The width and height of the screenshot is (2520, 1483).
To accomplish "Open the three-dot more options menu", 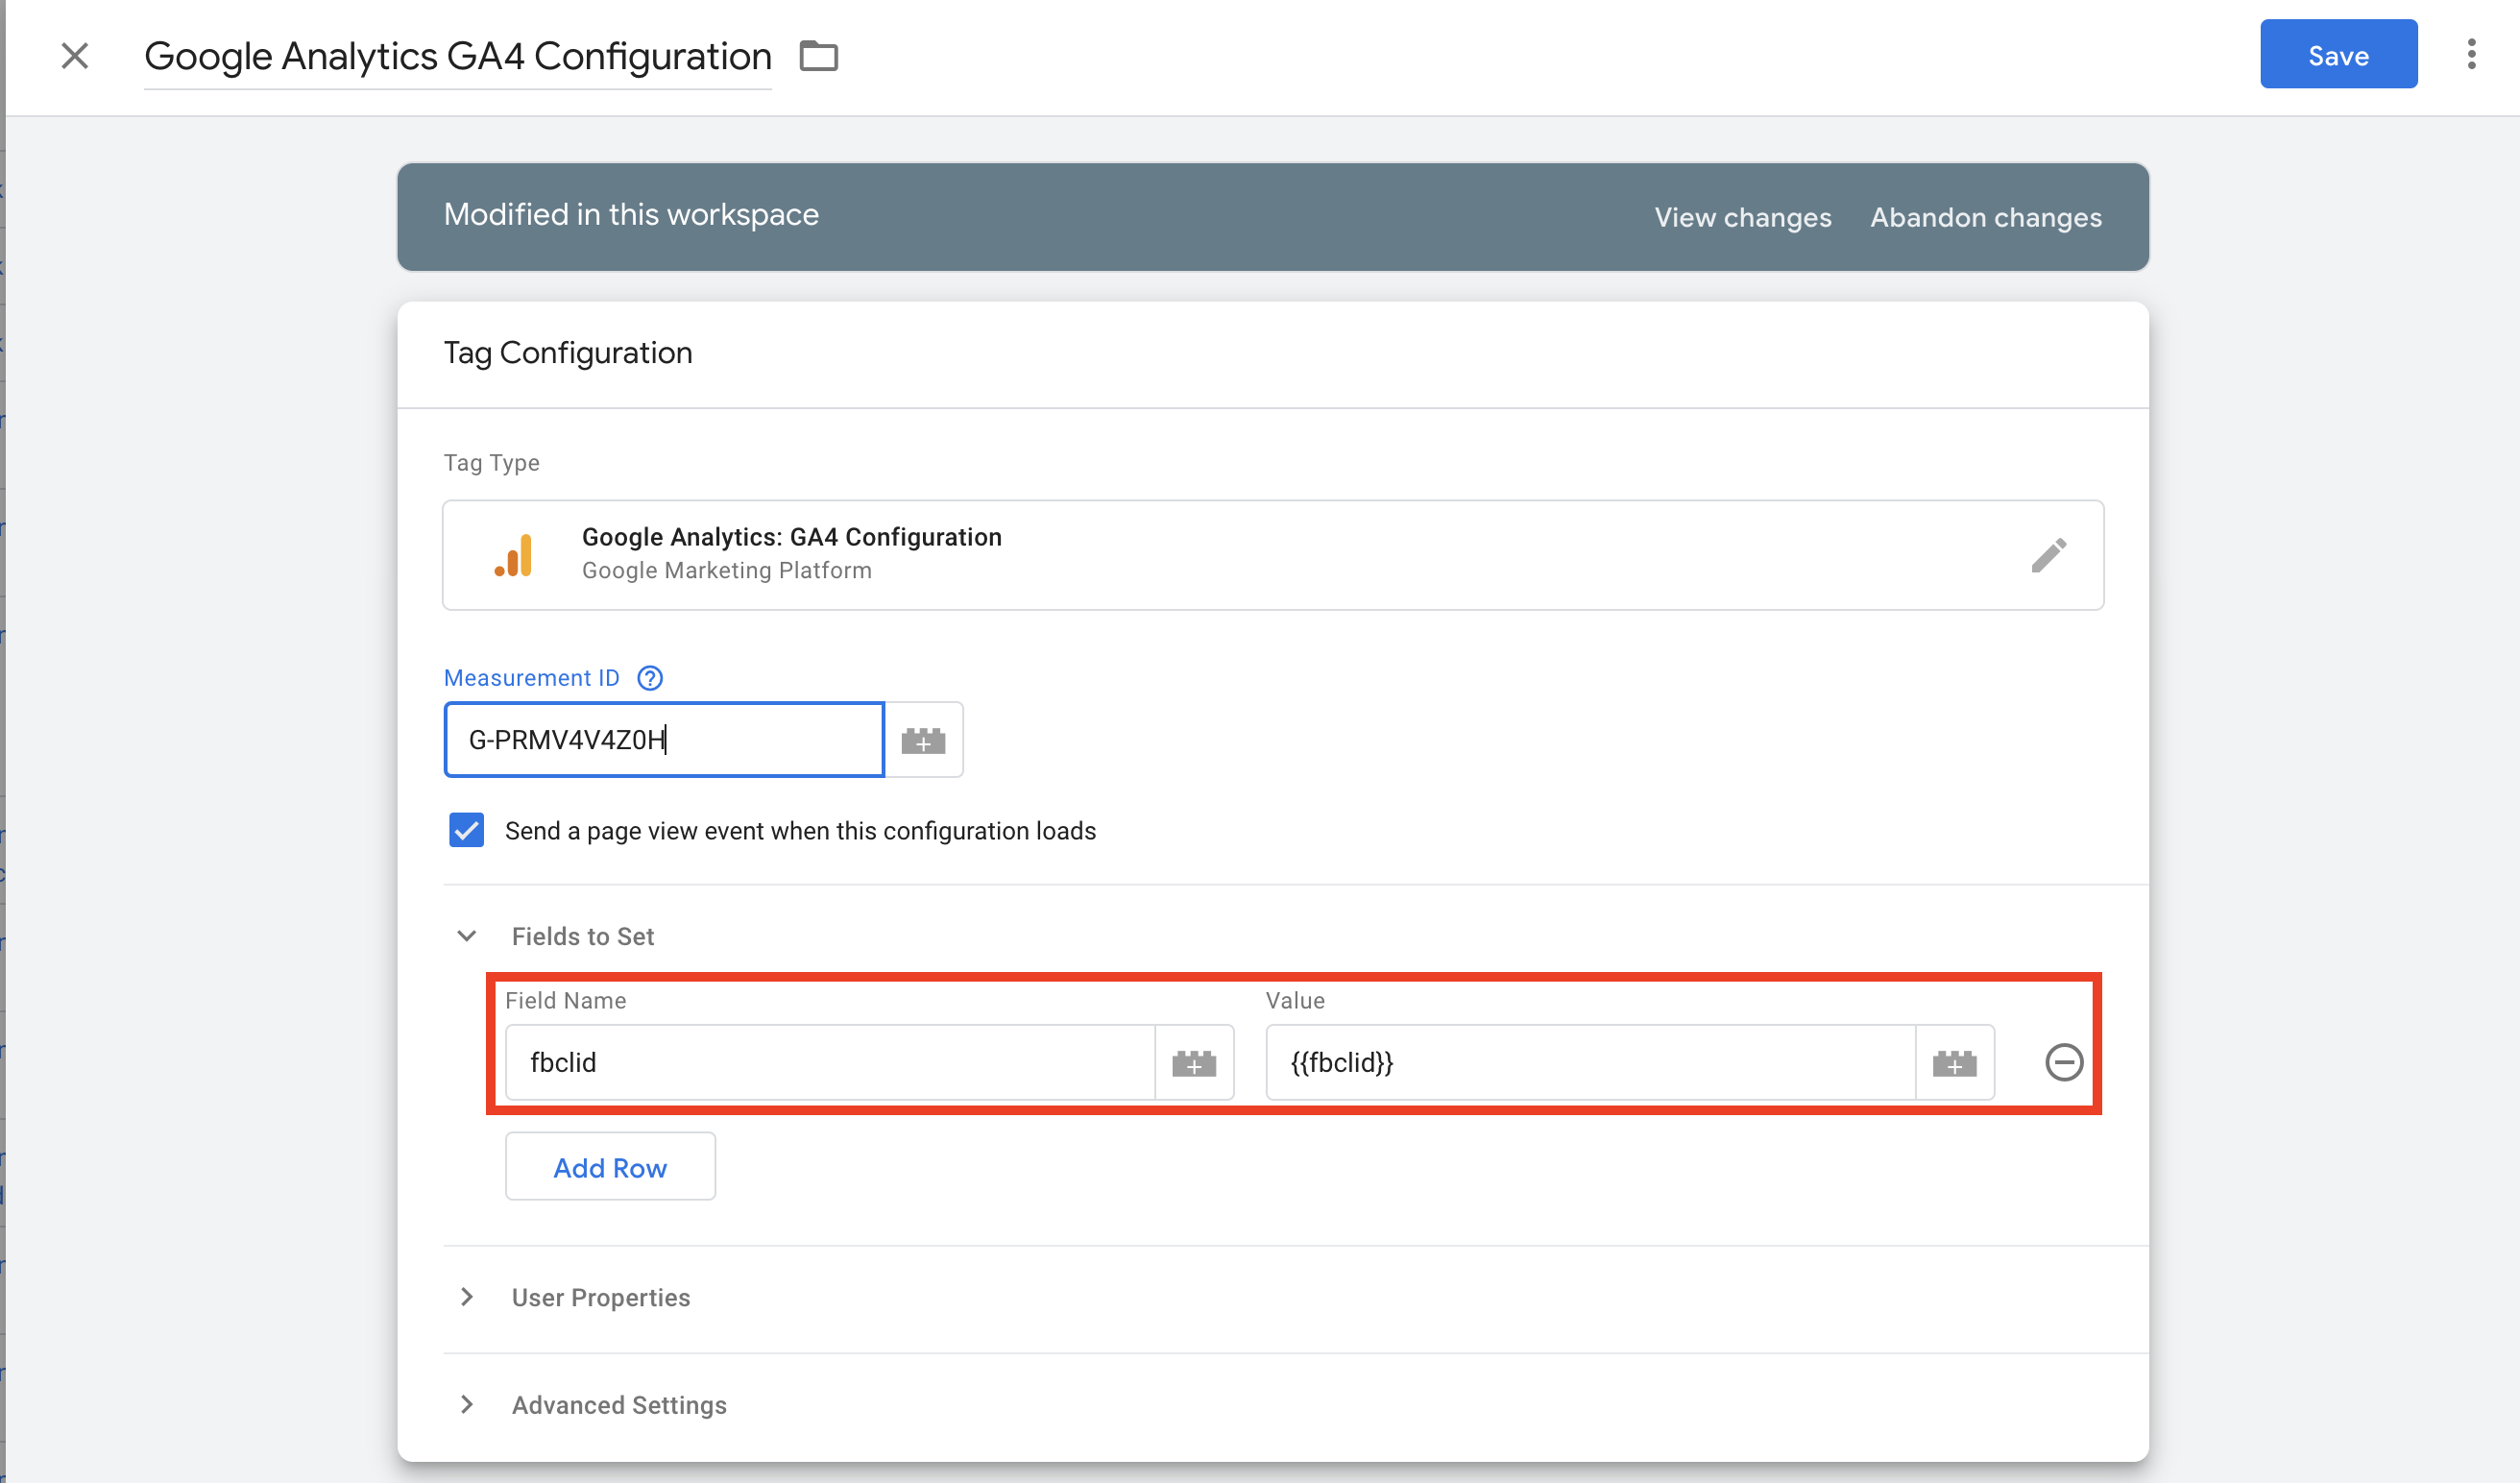I will pyautogui.click(x=2471, y=54).
